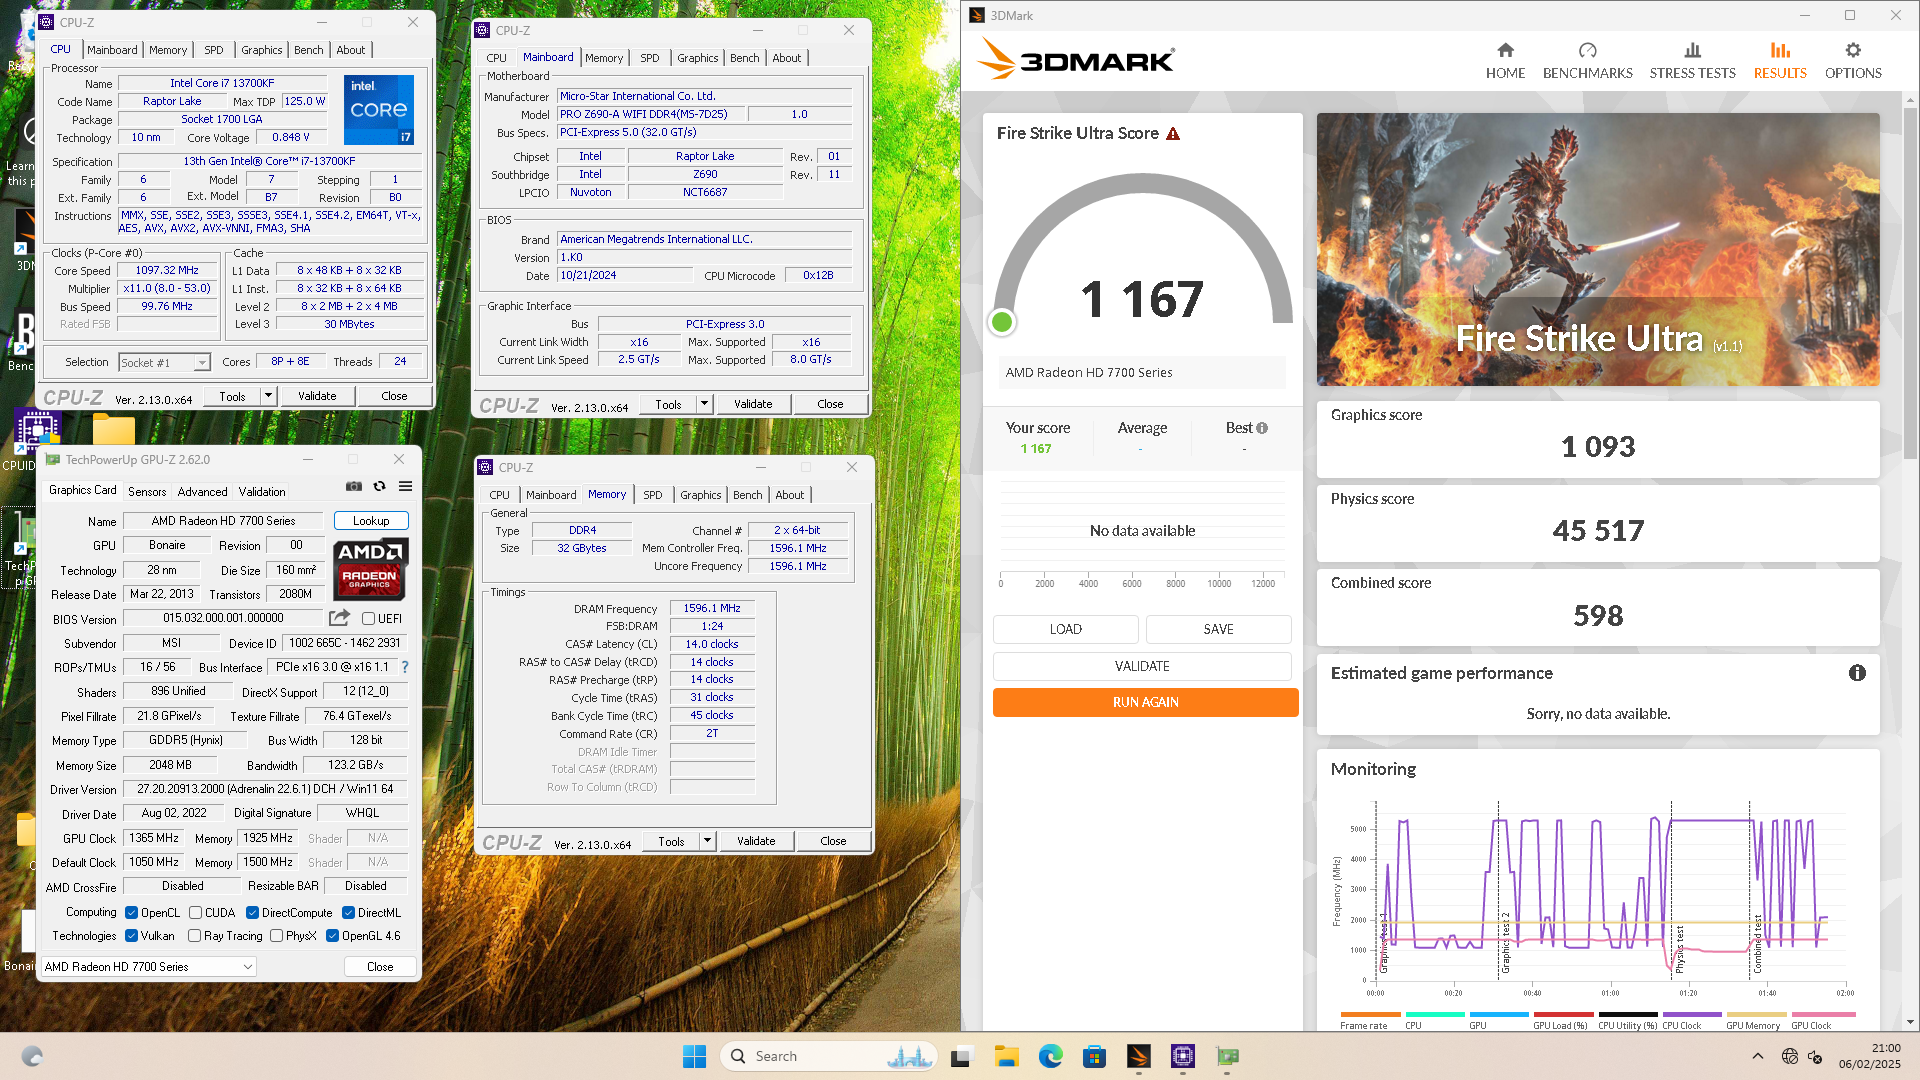Open Tools dropdown arrow in CPU-Z Memory window
Image resolution: width=1920 pixels, height=1080 pixels.
(707, 841)
